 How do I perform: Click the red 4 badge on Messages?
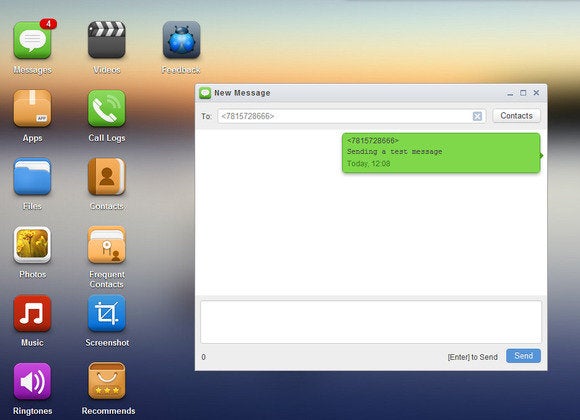(x=48, y=24)
